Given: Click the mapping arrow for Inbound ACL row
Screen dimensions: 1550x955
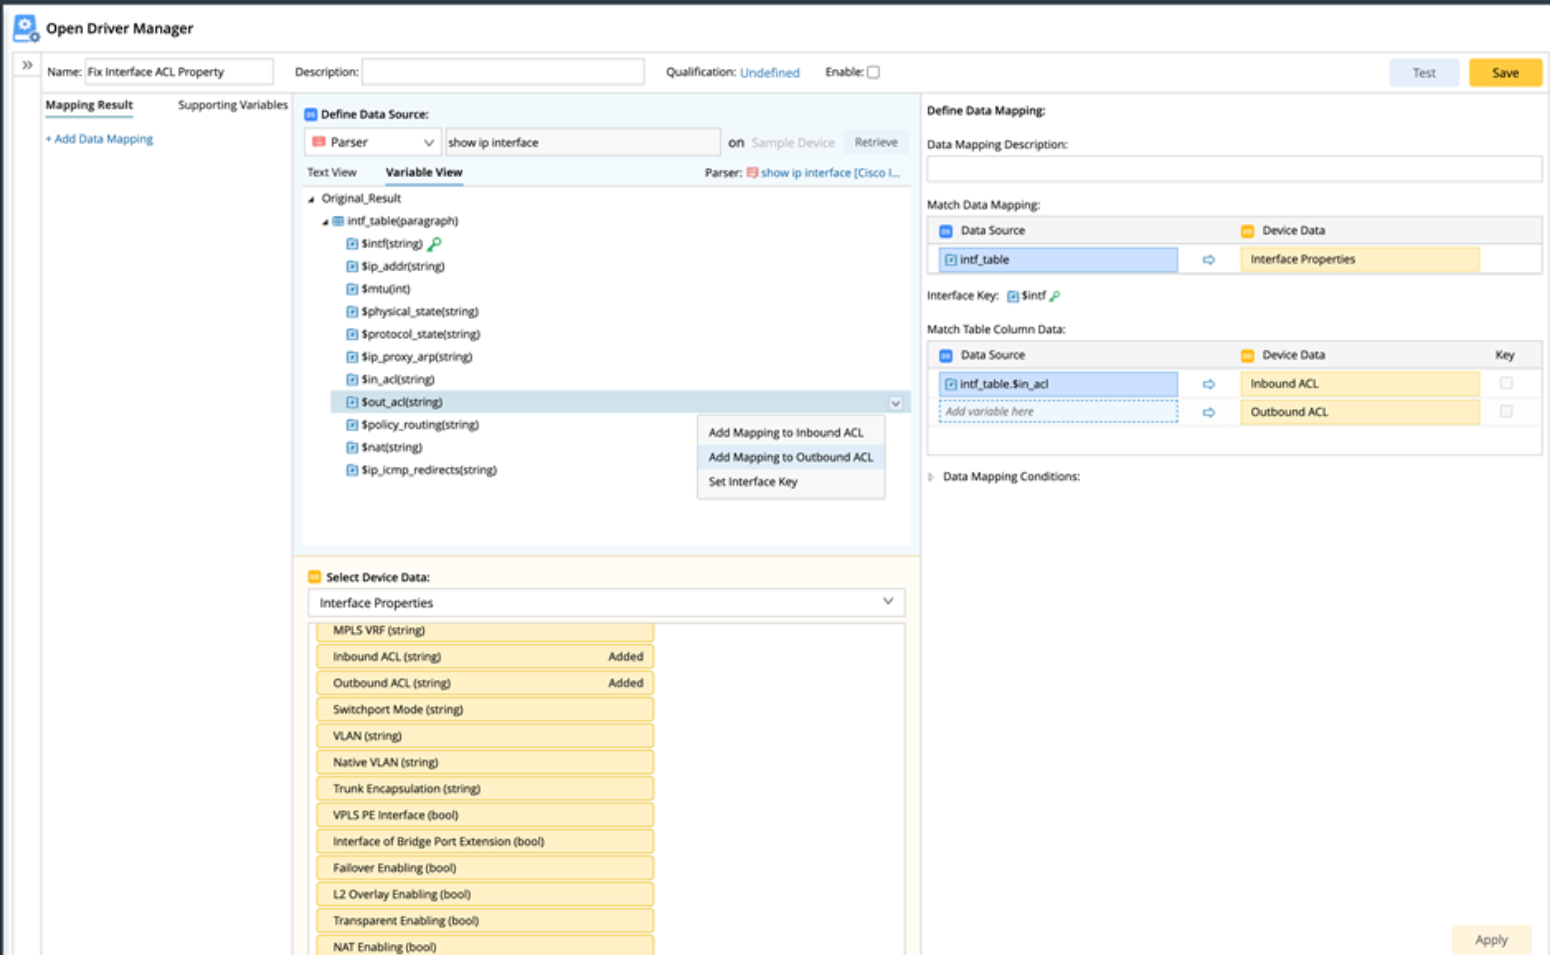Looking at the screenshot, I should (x=1208, y=384).
